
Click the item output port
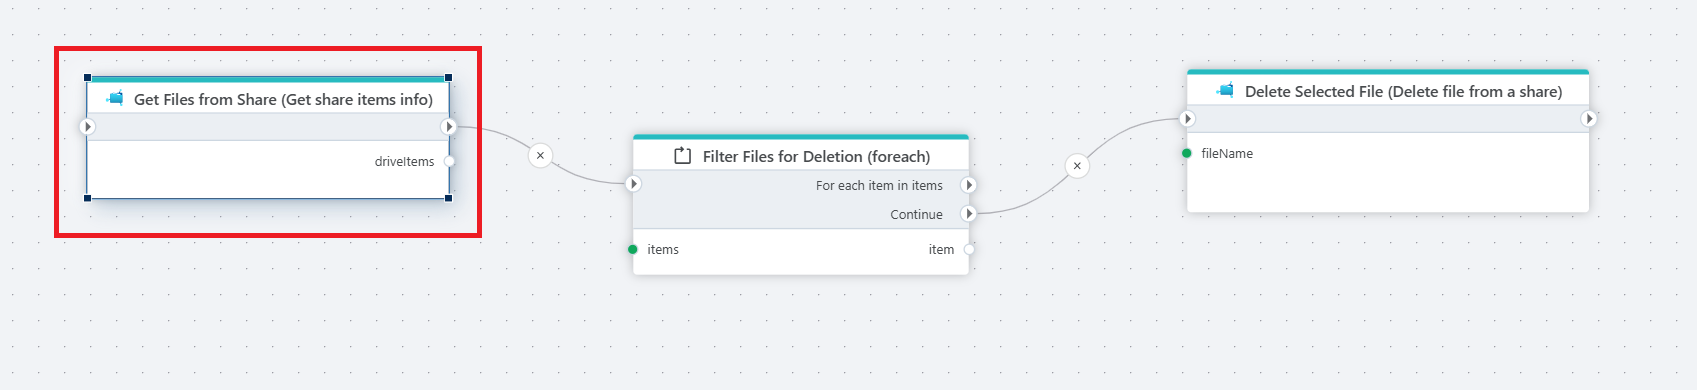pos(969,249)
